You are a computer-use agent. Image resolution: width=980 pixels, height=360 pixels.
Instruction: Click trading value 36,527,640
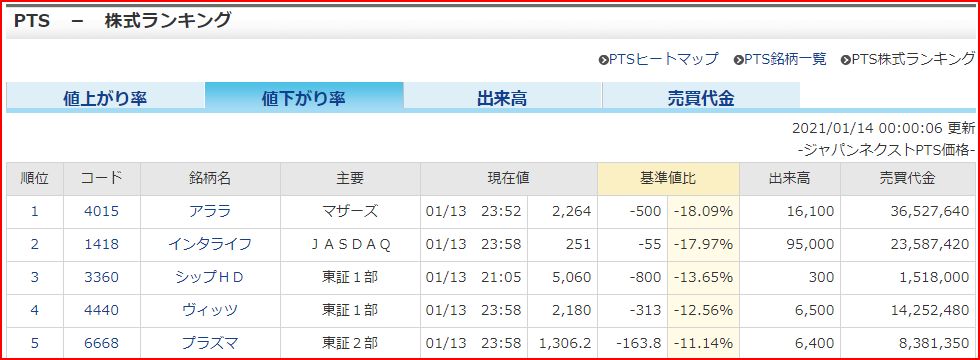[929, 211]
